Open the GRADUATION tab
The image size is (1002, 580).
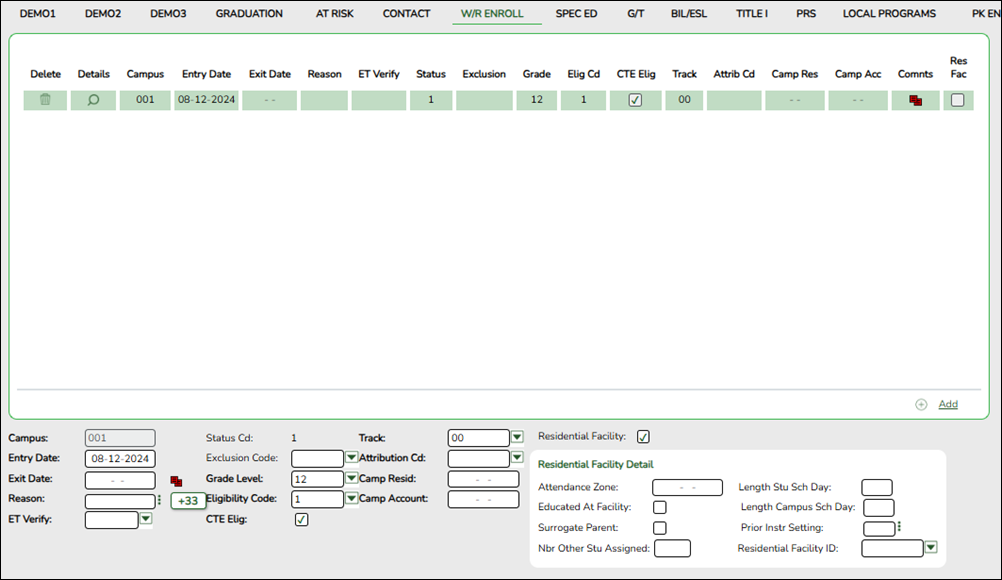point(249,13)
